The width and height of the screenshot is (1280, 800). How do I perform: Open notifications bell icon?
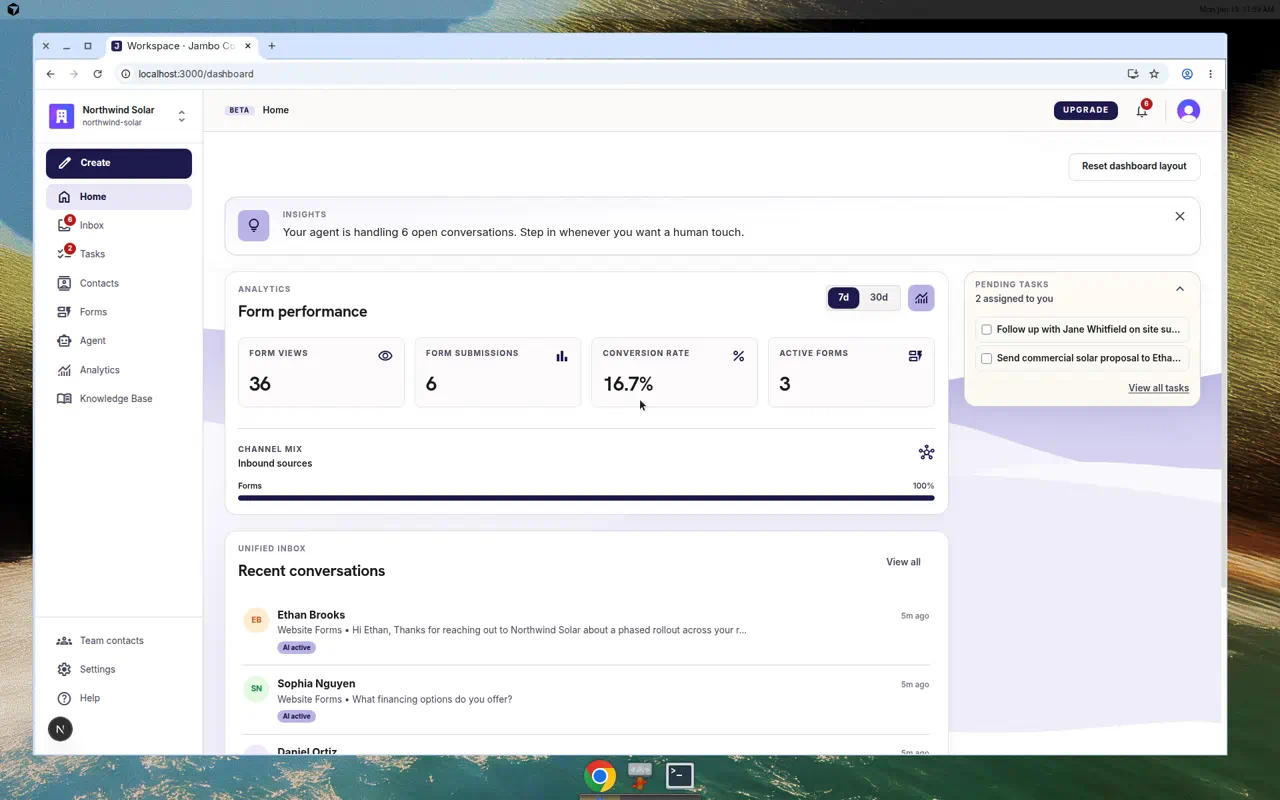1142,111
